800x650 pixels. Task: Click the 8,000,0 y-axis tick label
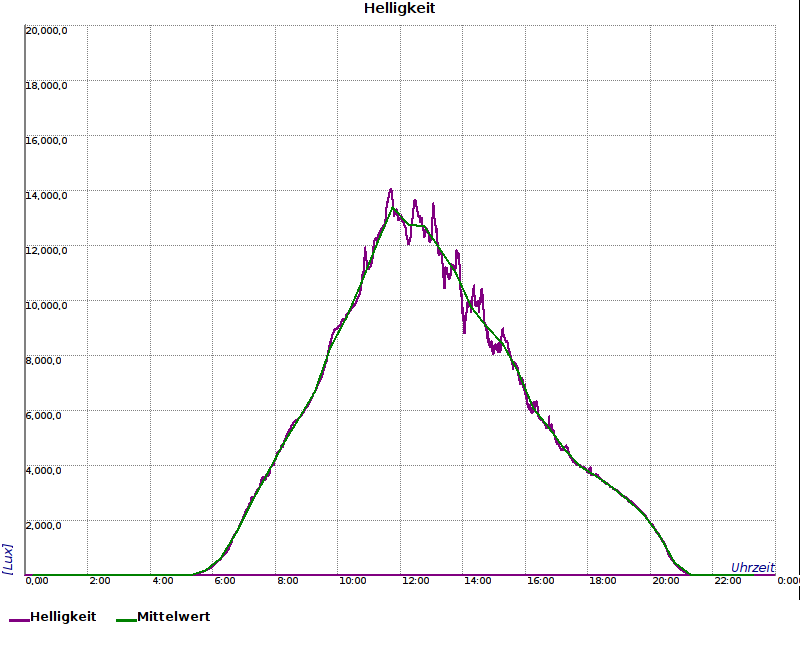pos(43,361)
